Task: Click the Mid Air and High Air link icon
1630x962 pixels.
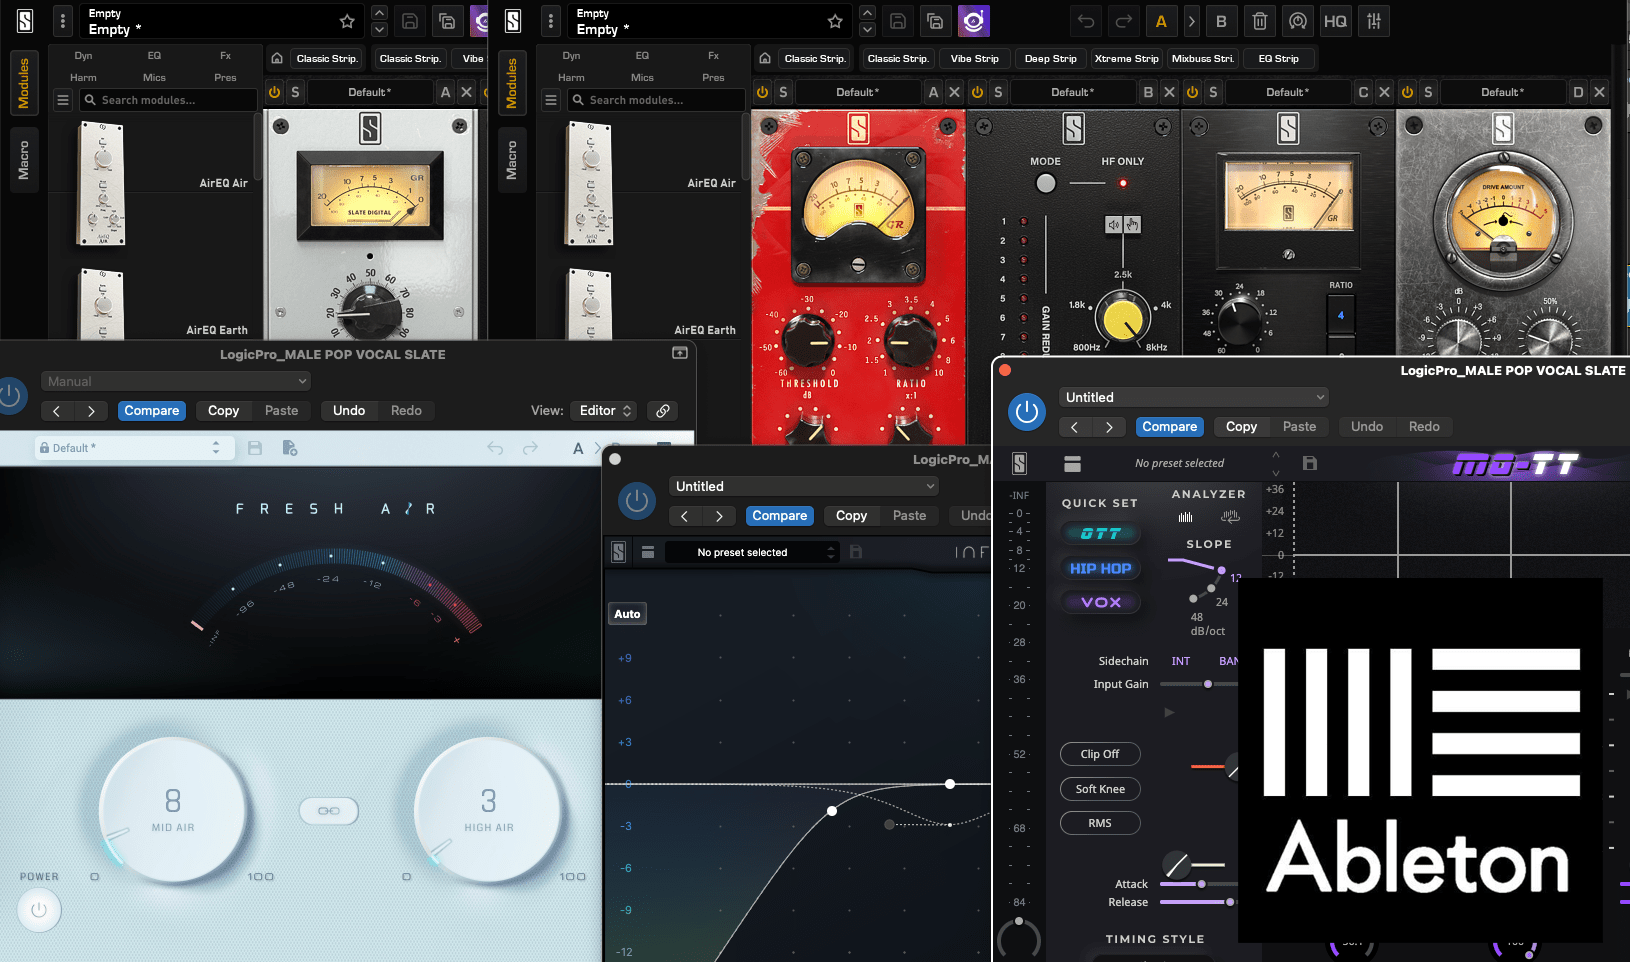Action: pos(329,811)
